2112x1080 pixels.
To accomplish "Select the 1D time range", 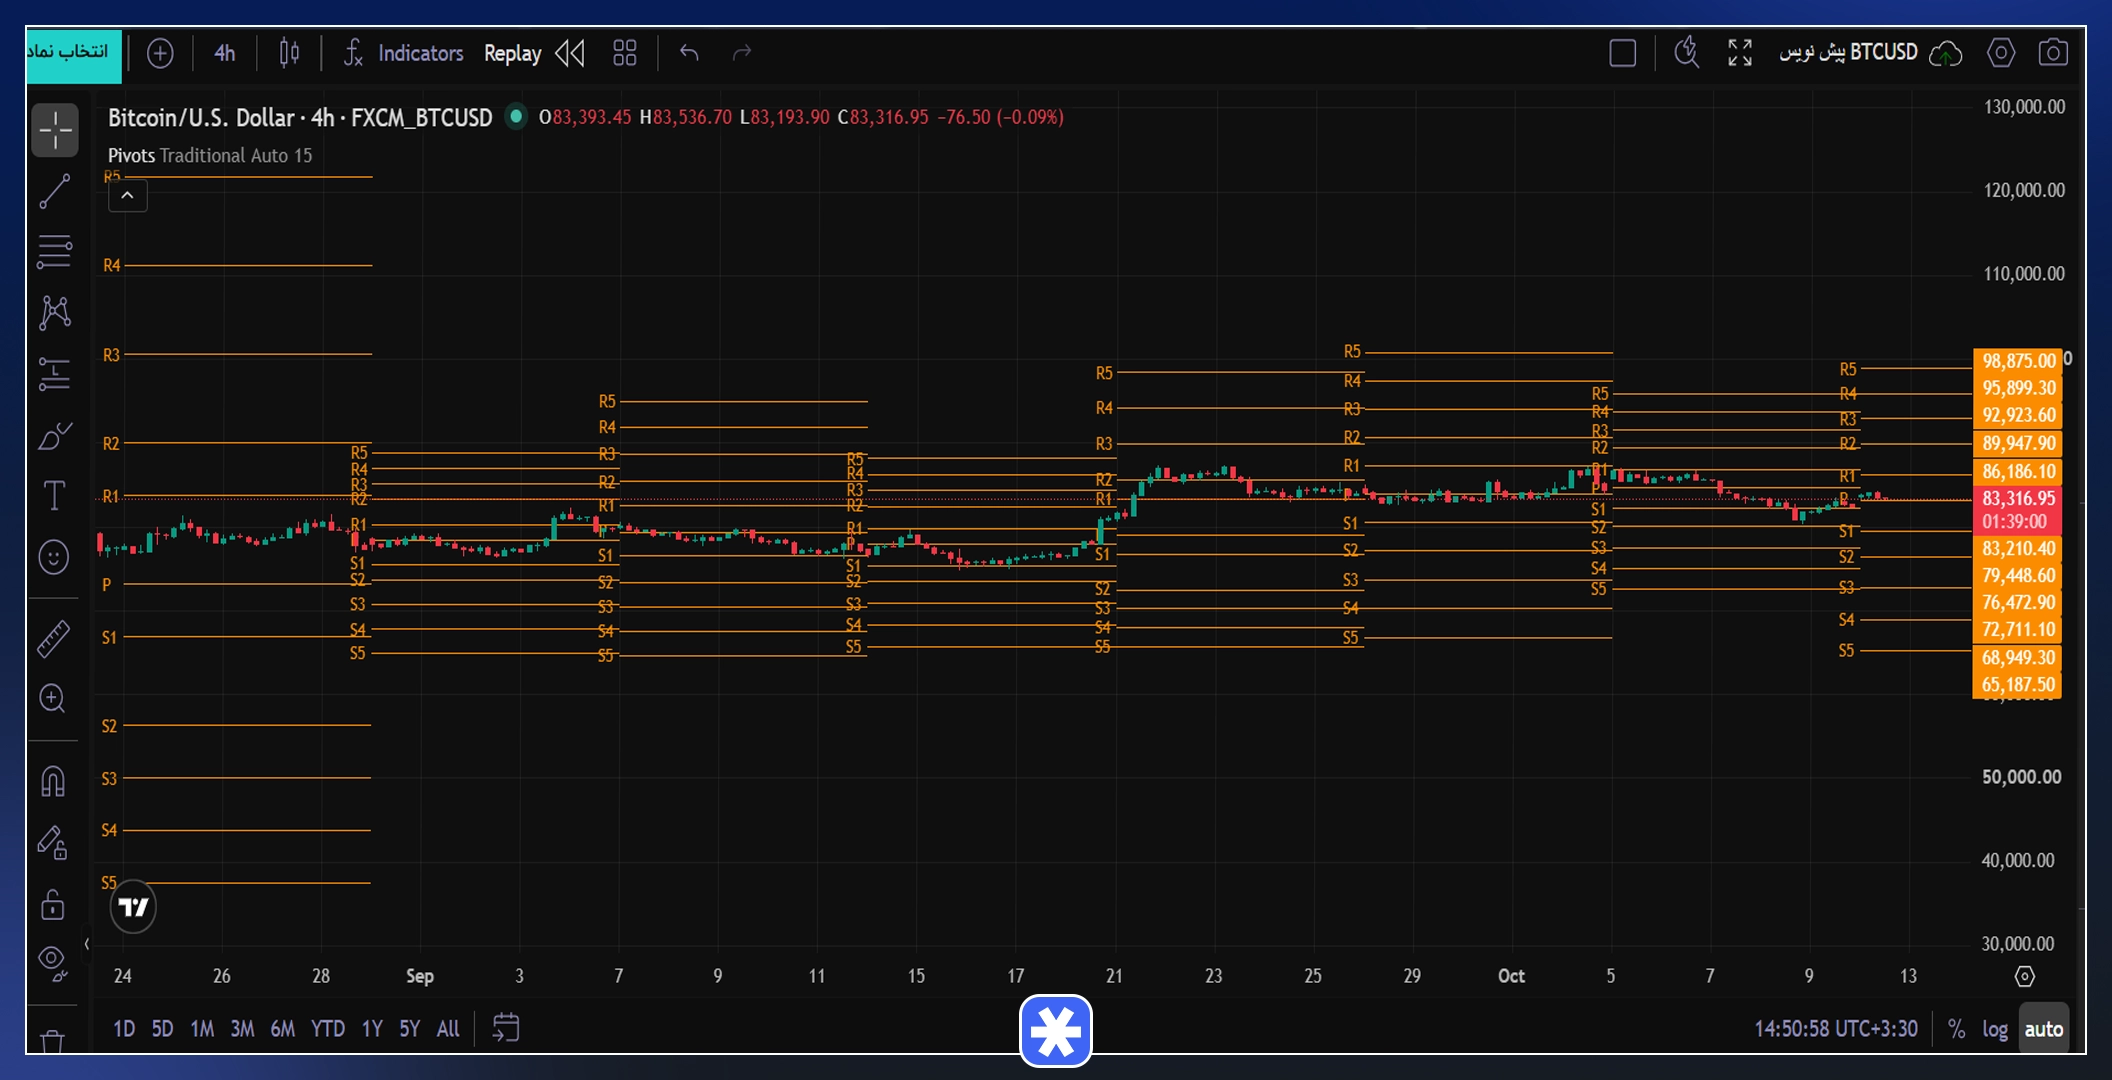I will point(124,1029).
